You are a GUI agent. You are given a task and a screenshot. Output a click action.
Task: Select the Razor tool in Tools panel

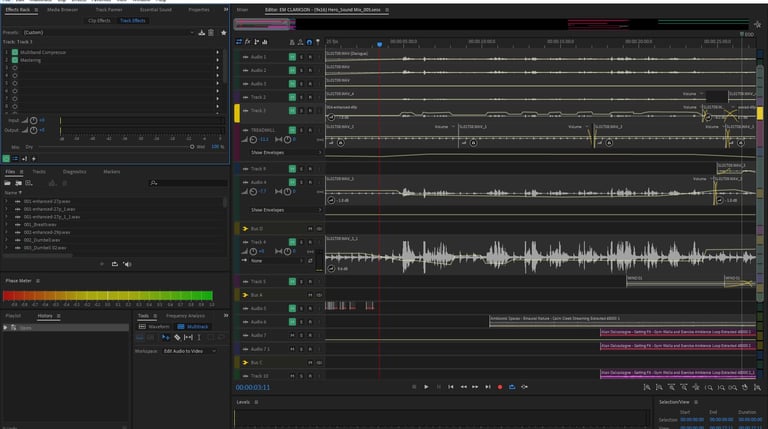[x=177, y=338]
